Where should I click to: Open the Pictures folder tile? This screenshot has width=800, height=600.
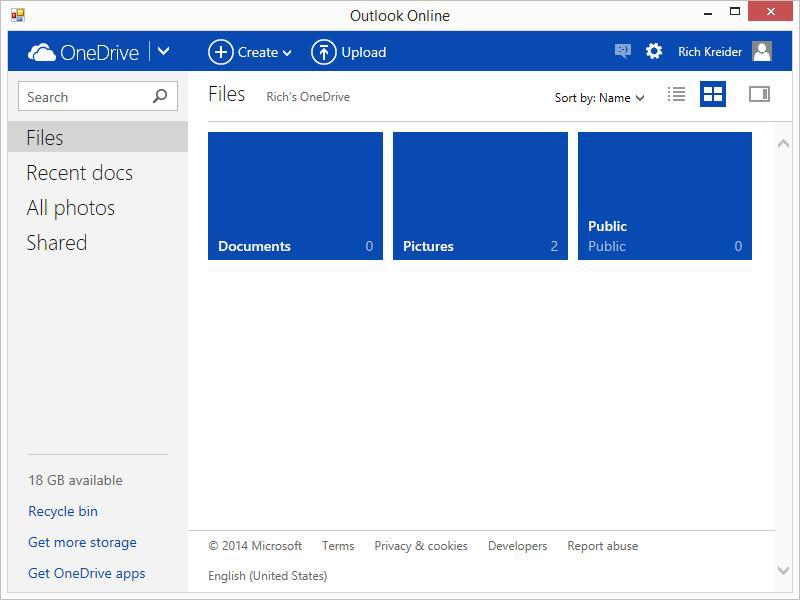click(x=480, y=196)
